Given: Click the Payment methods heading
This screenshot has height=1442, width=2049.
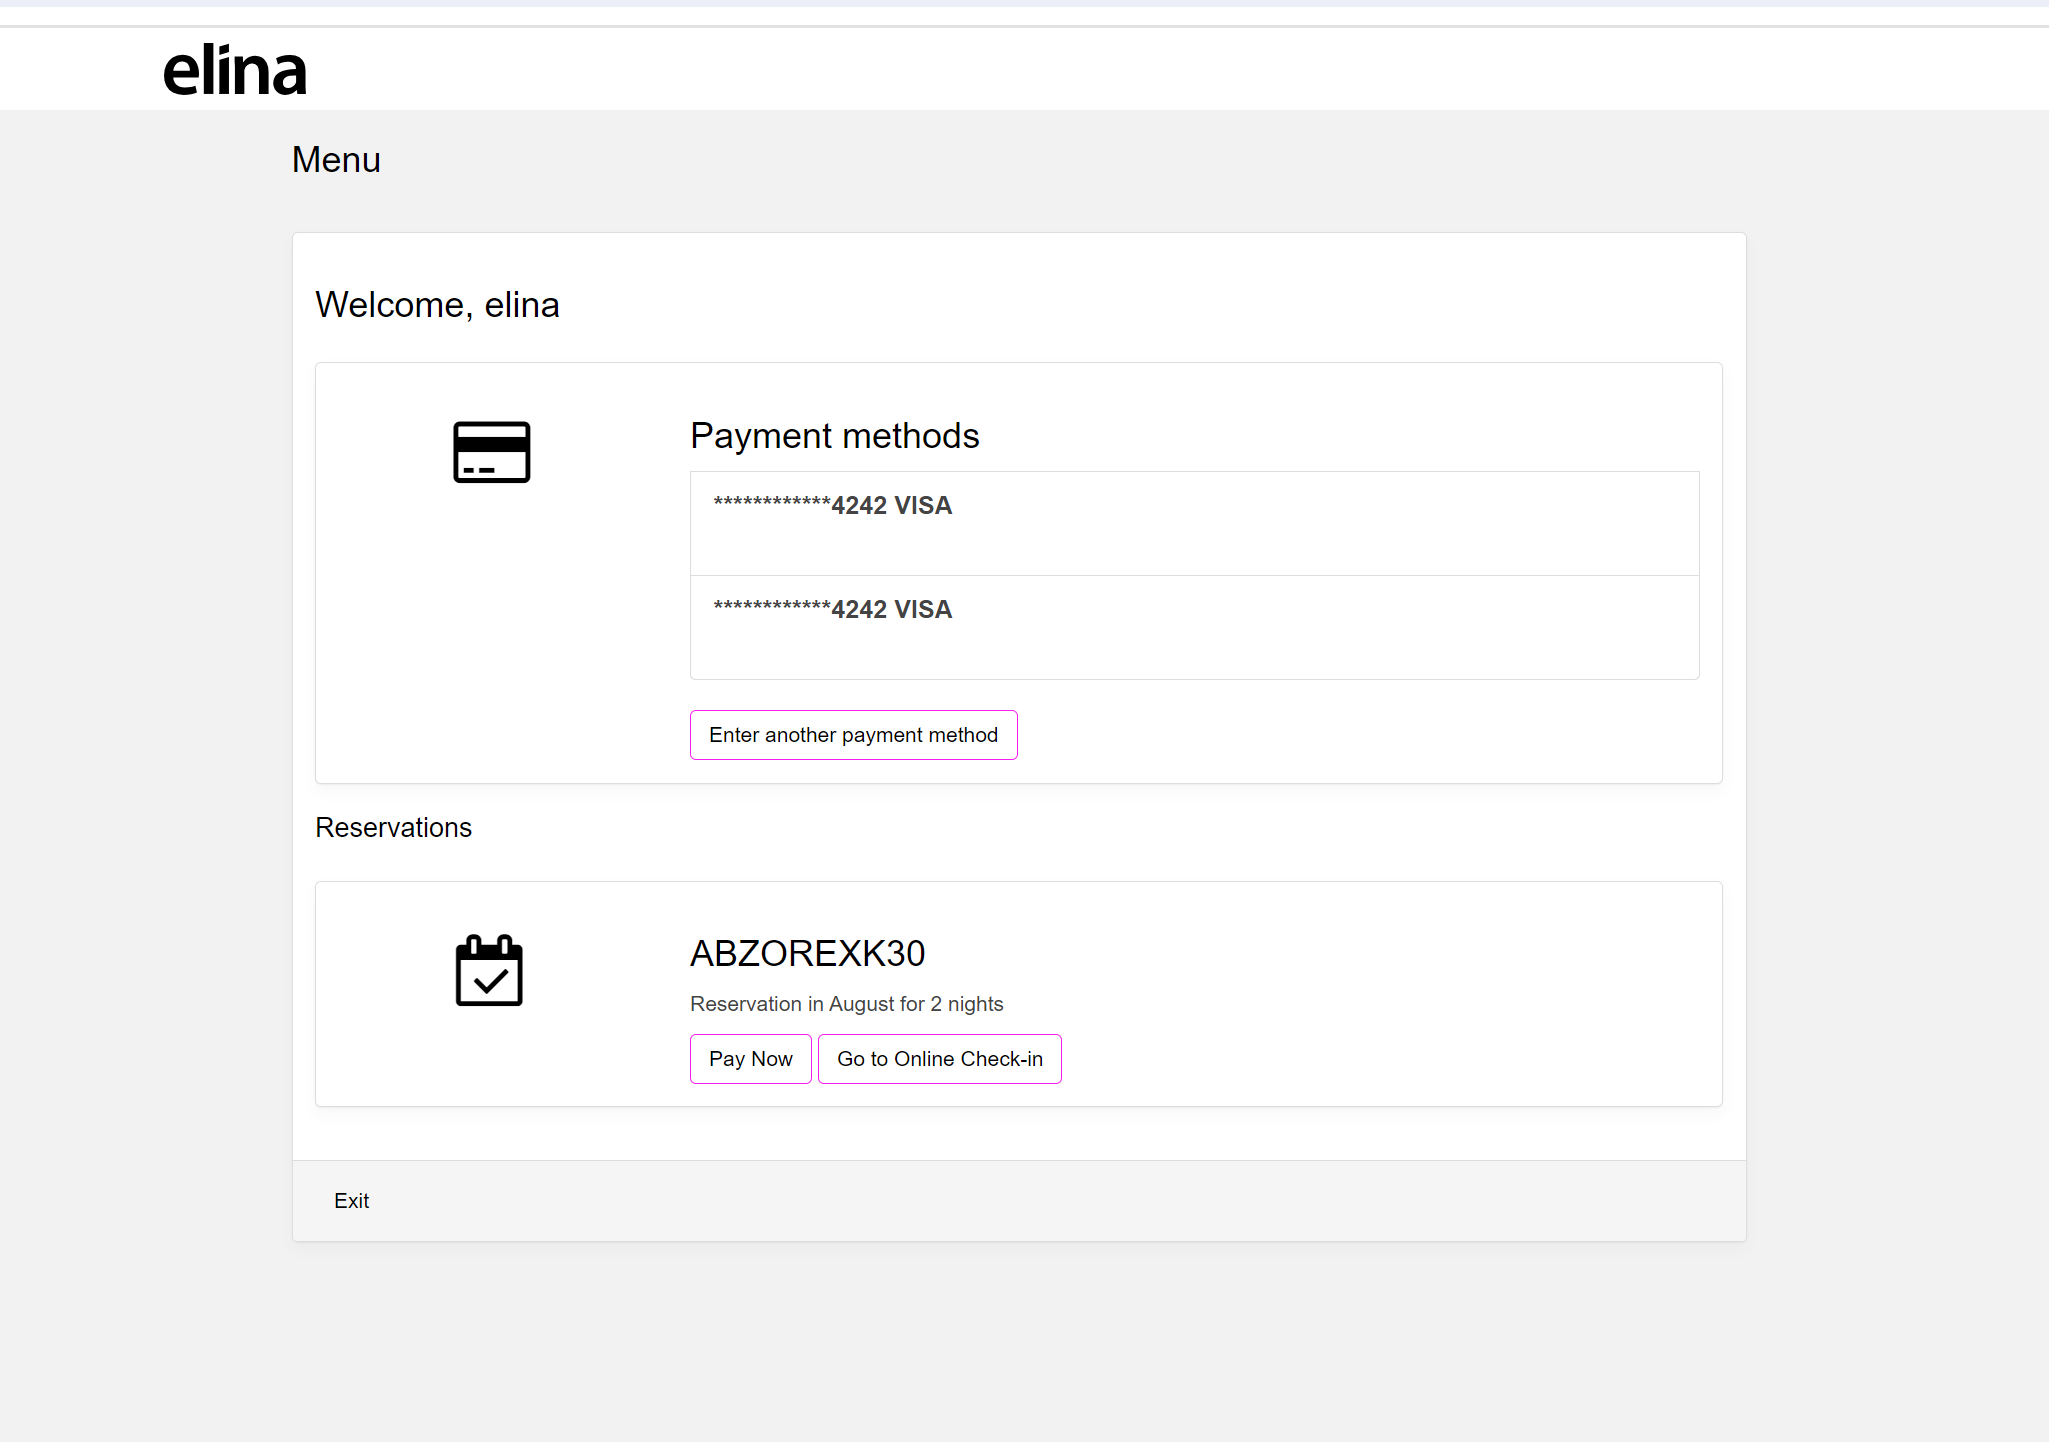Looking at the screenshot, I should [x=834, y=436].
